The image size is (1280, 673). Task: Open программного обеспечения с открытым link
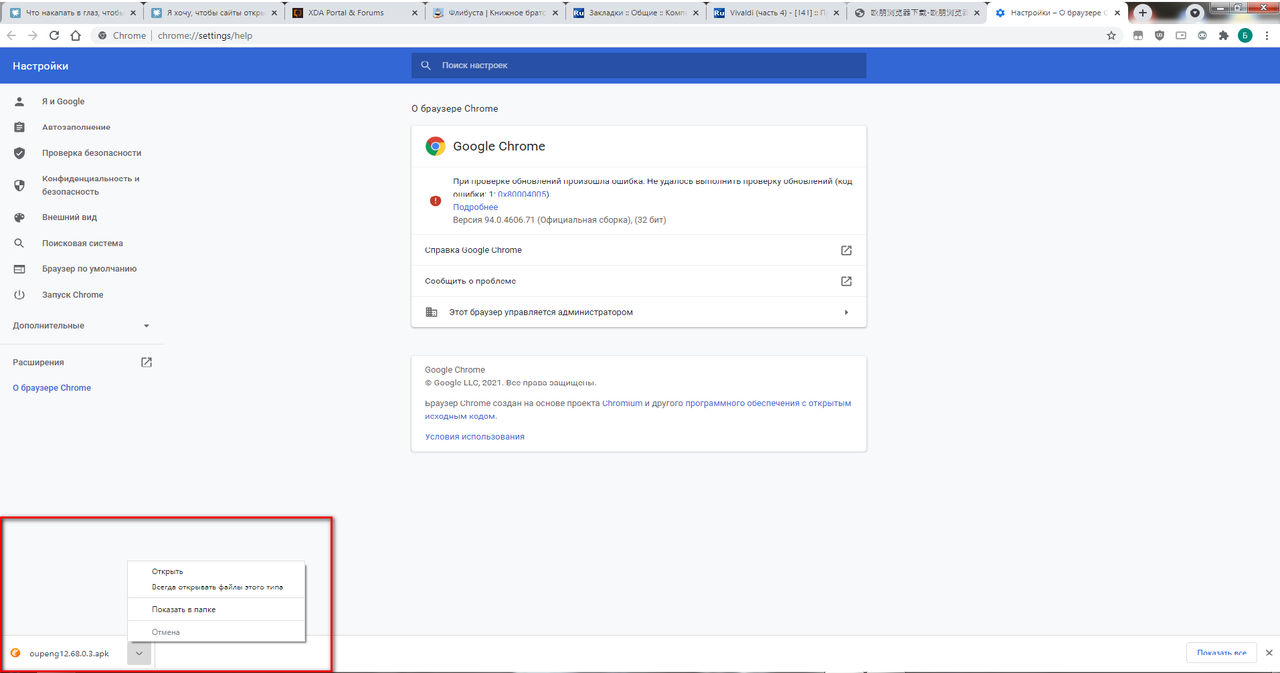pyautogui.click(x=768, y=403)
